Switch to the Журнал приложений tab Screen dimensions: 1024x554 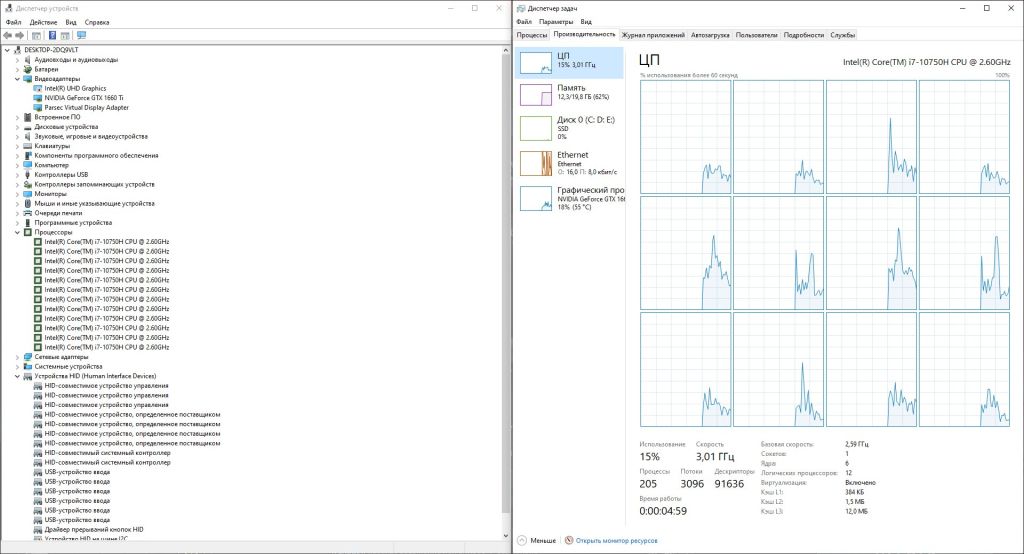653,35
